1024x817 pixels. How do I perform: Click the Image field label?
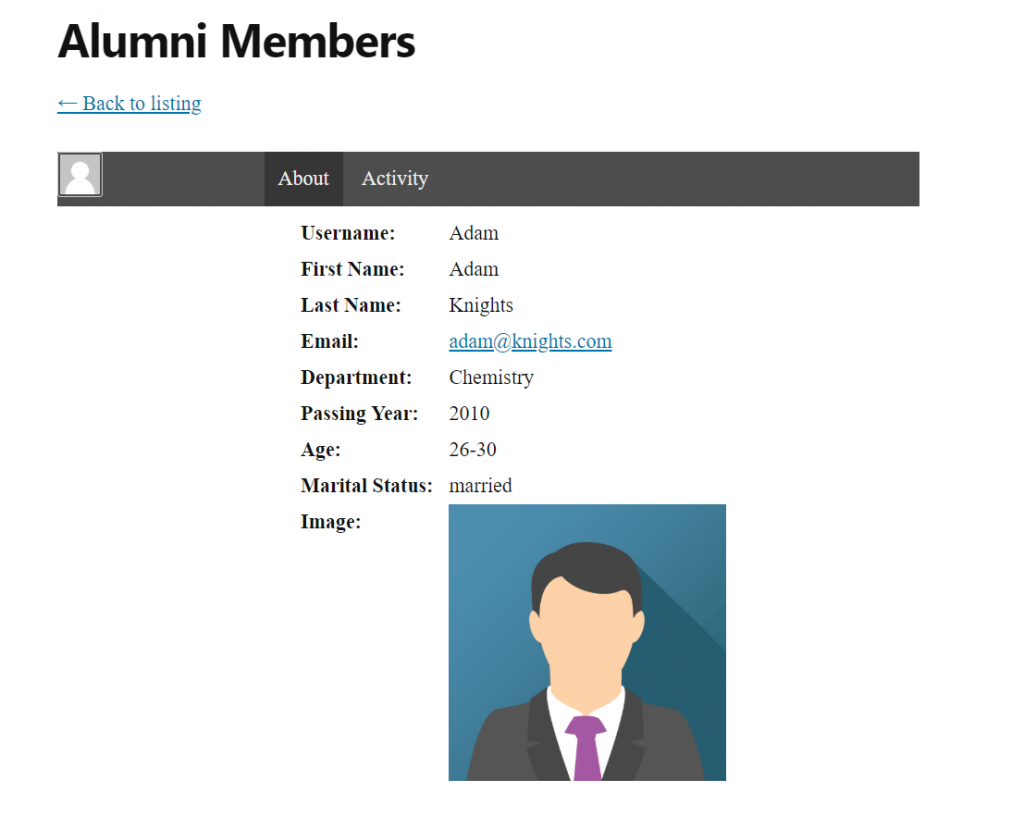click(330, 522)
